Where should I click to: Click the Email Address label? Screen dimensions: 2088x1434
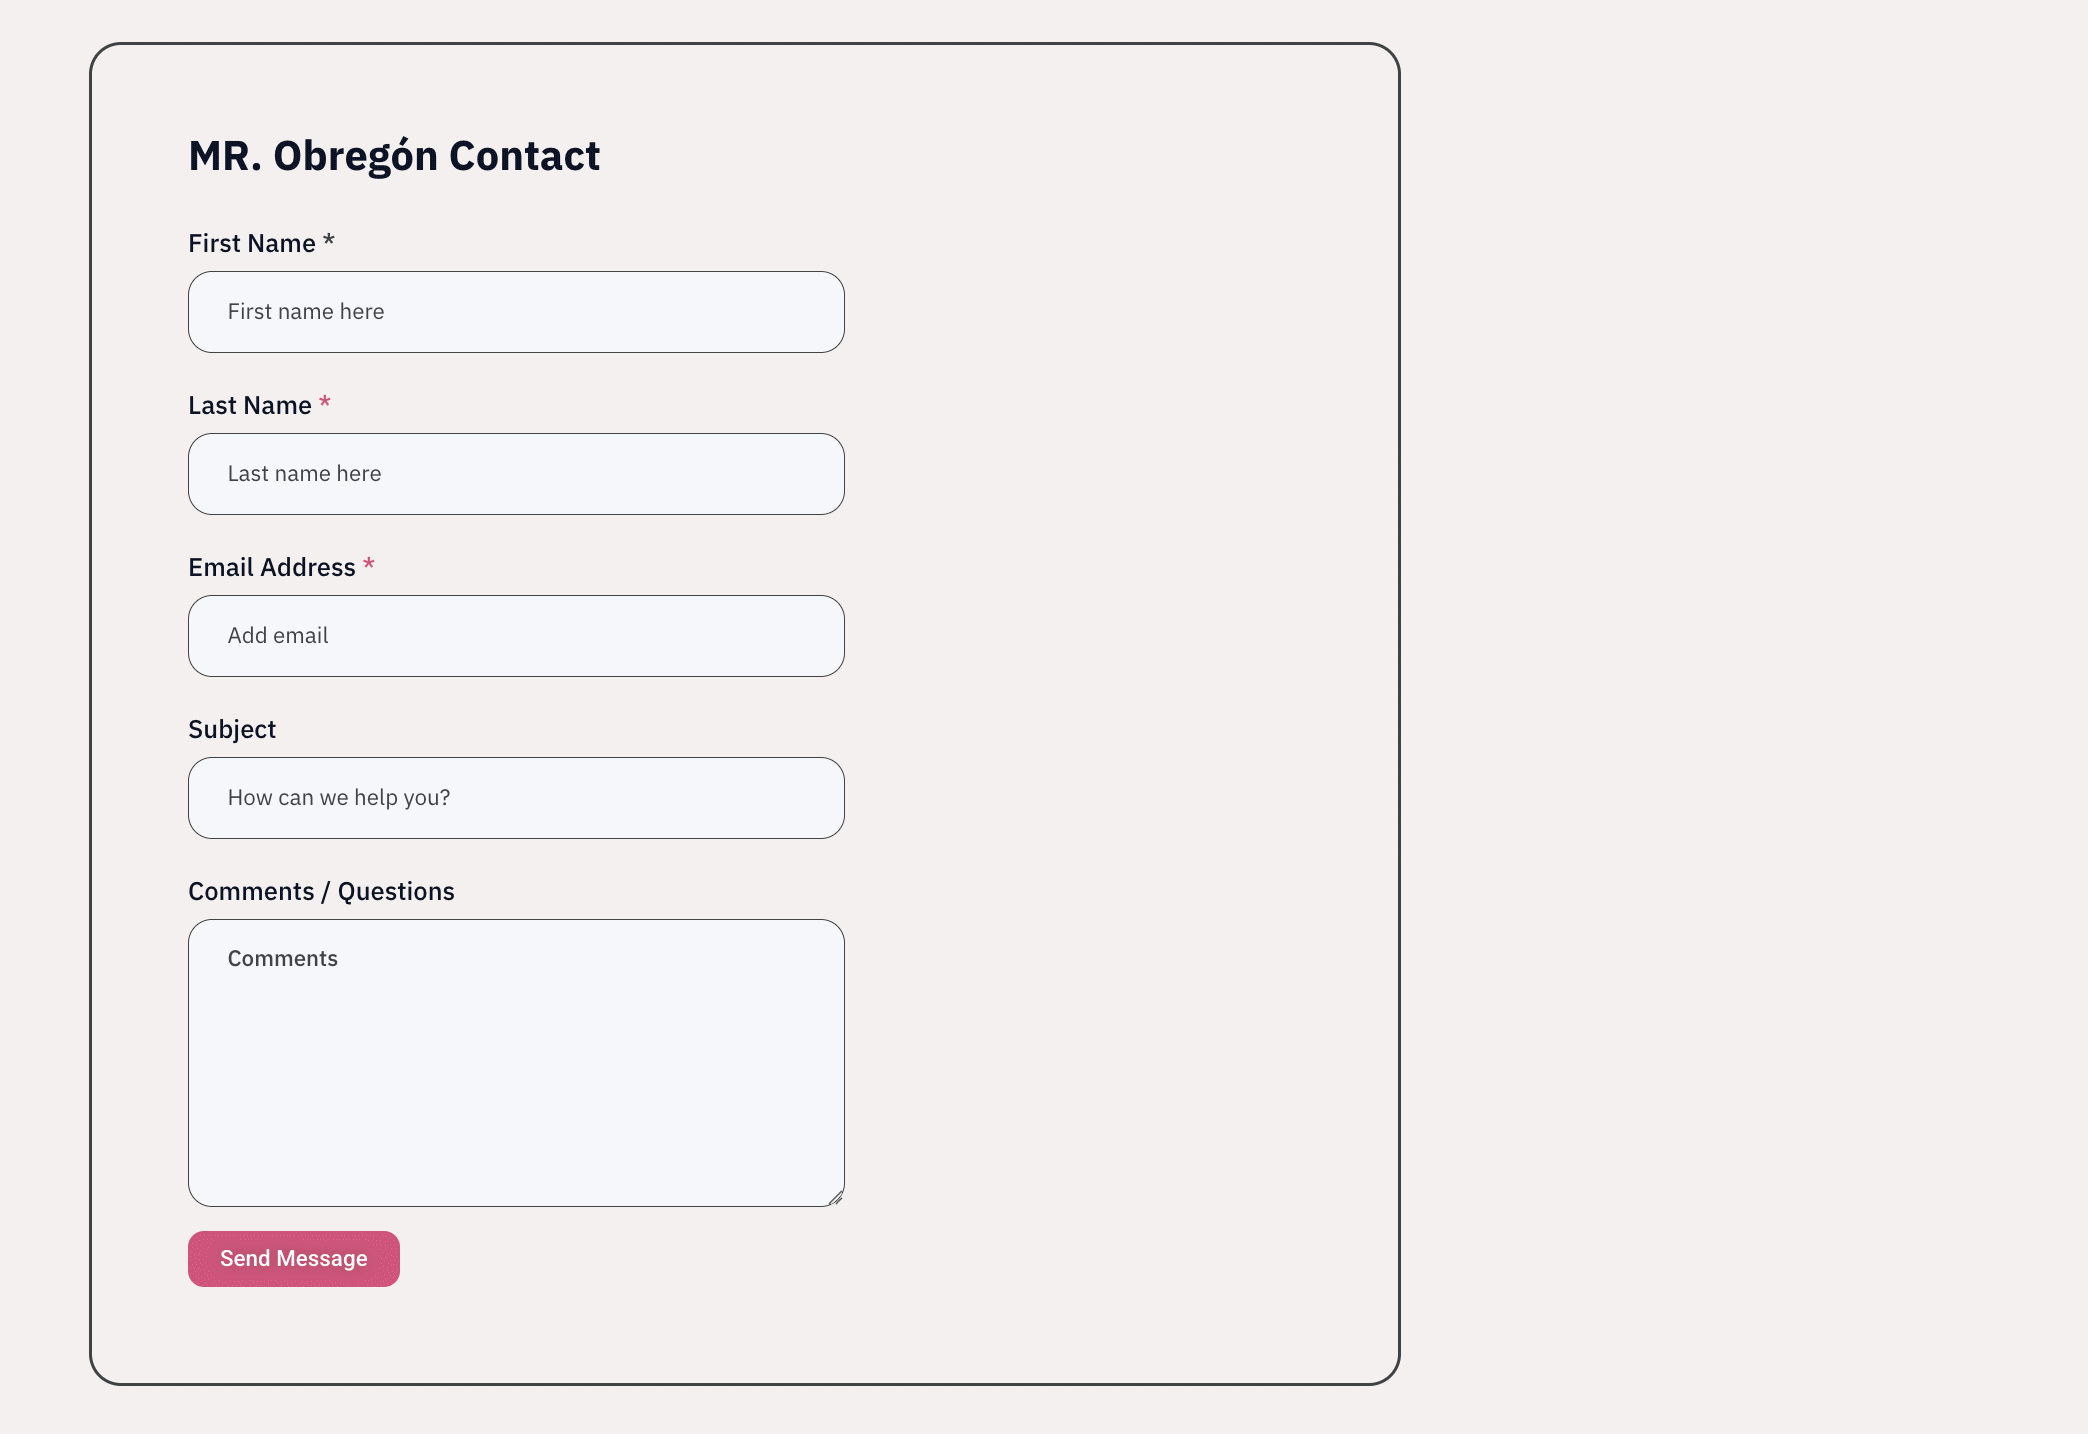pyautogui.click(x=271, y=568)
